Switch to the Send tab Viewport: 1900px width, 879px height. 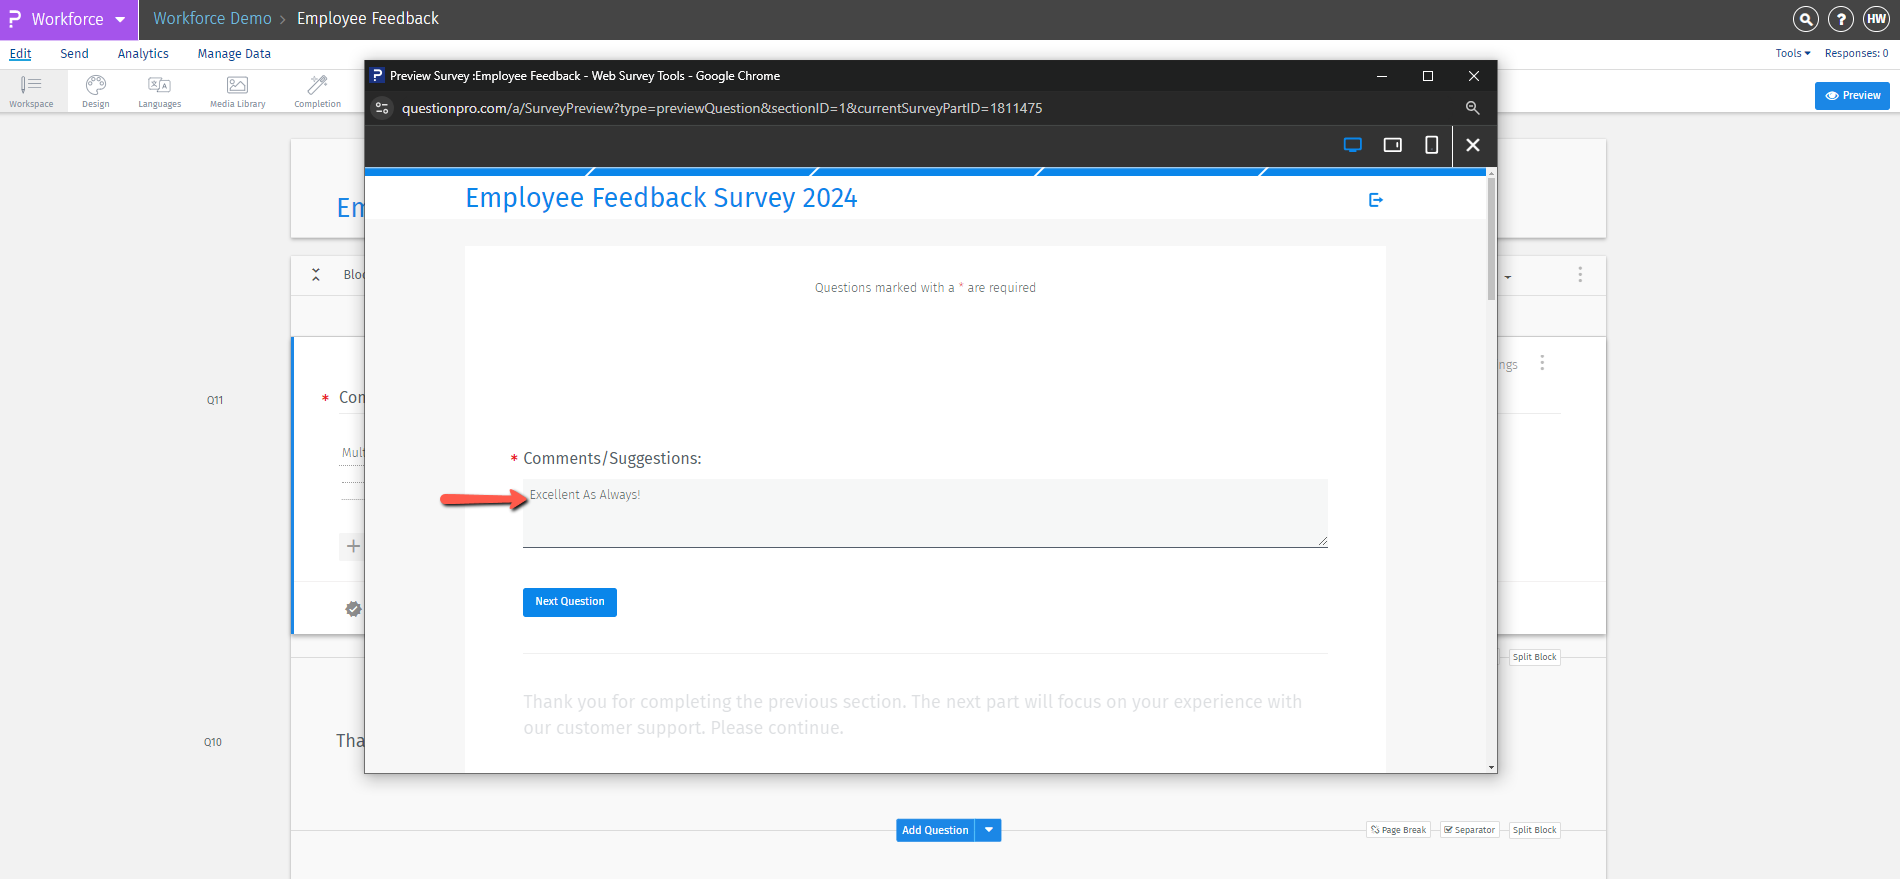coord(74,54)
